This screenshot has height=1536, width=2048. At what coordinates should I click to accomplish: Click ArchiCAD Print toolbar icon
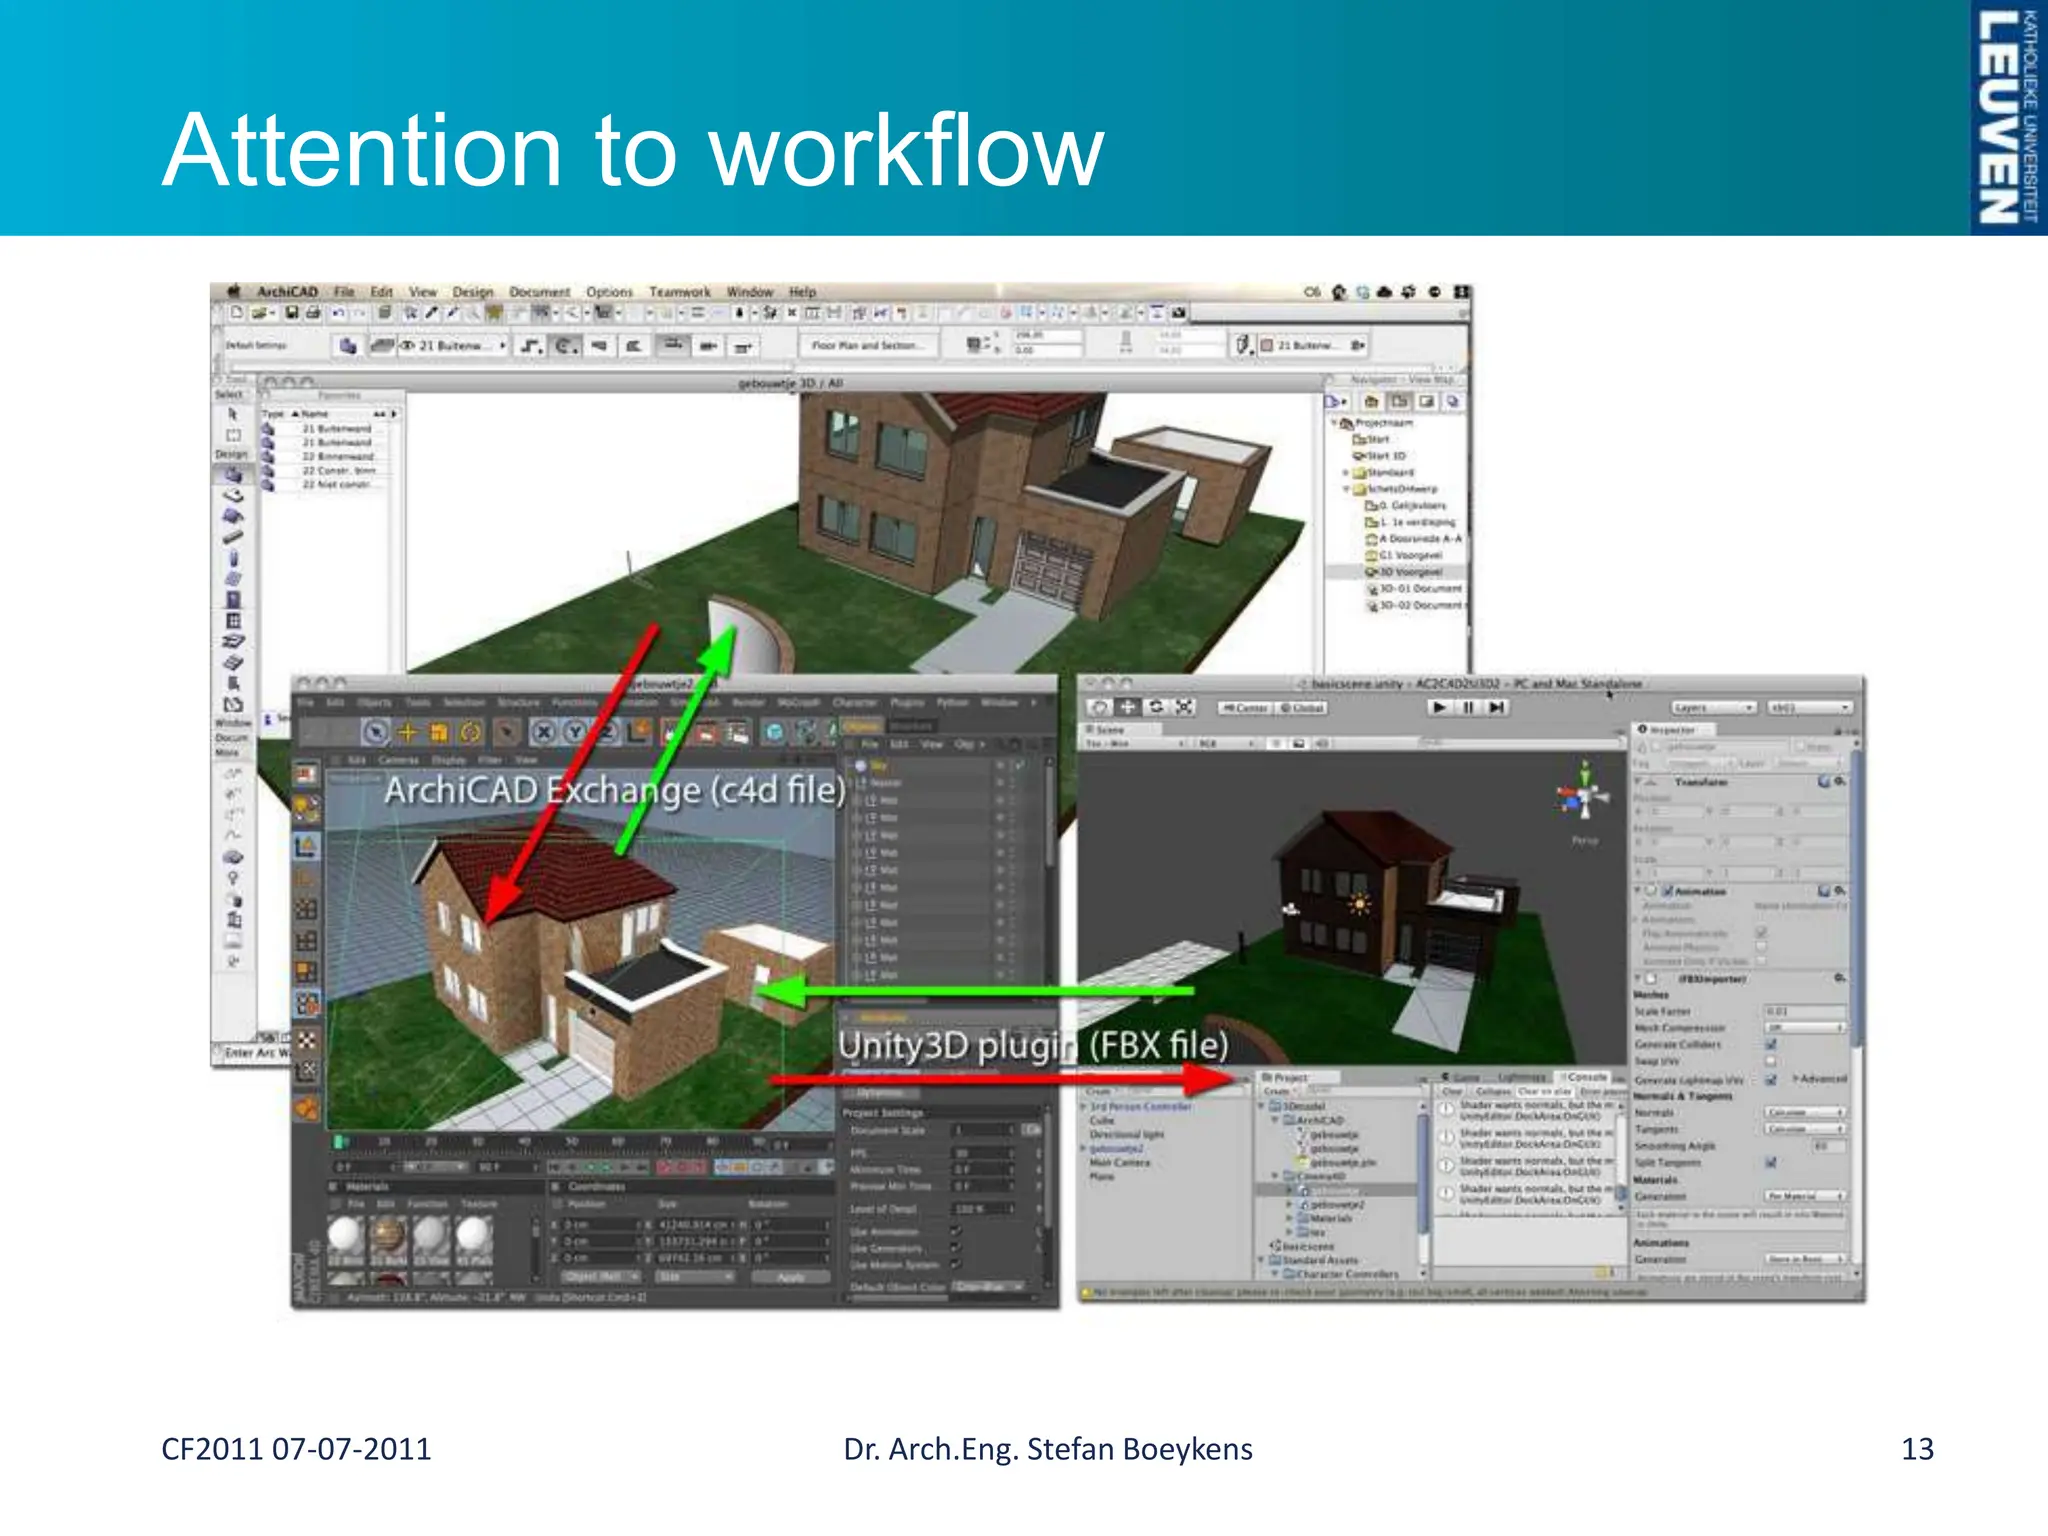313,313
